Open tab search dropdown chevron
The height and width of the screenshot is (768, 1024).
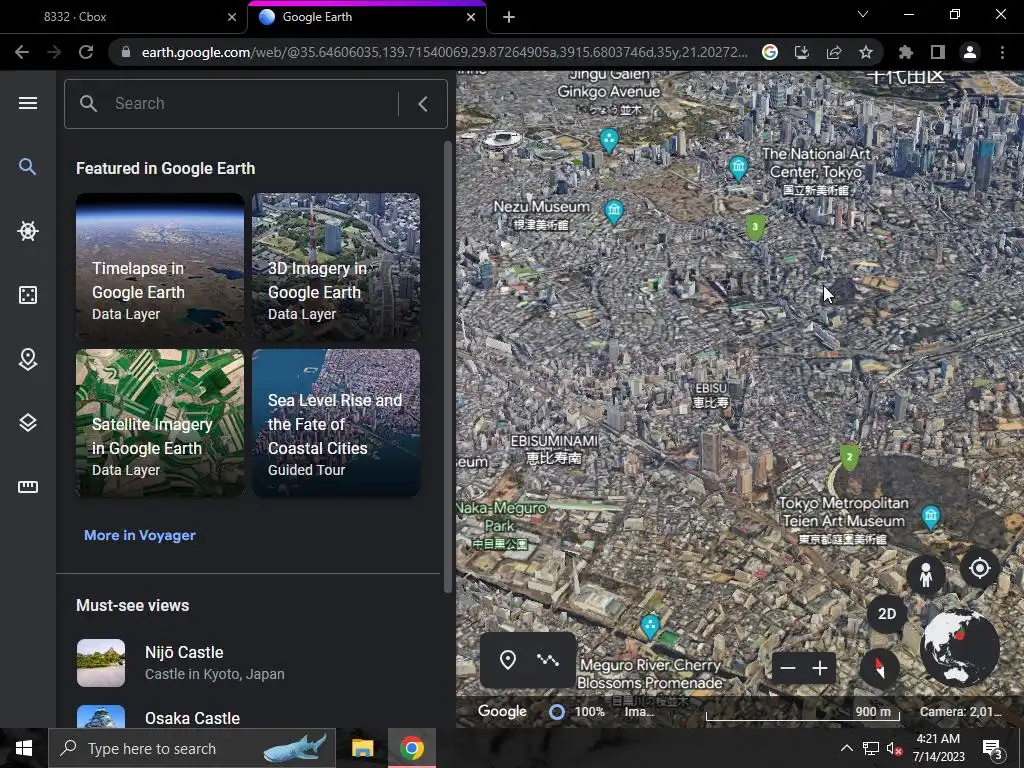[863, 14]
